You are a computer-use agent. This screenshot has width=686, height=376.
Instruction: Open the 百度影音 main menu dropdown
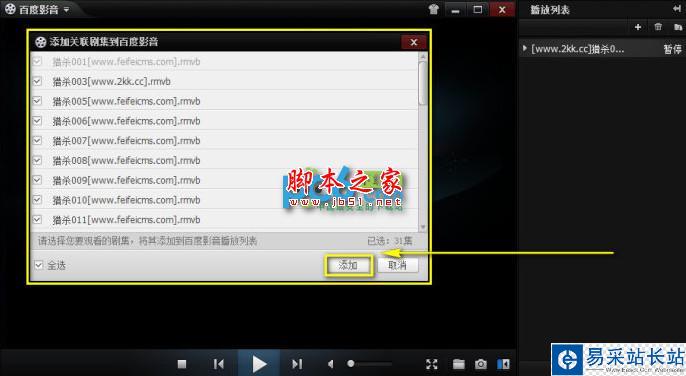[66, 10]
